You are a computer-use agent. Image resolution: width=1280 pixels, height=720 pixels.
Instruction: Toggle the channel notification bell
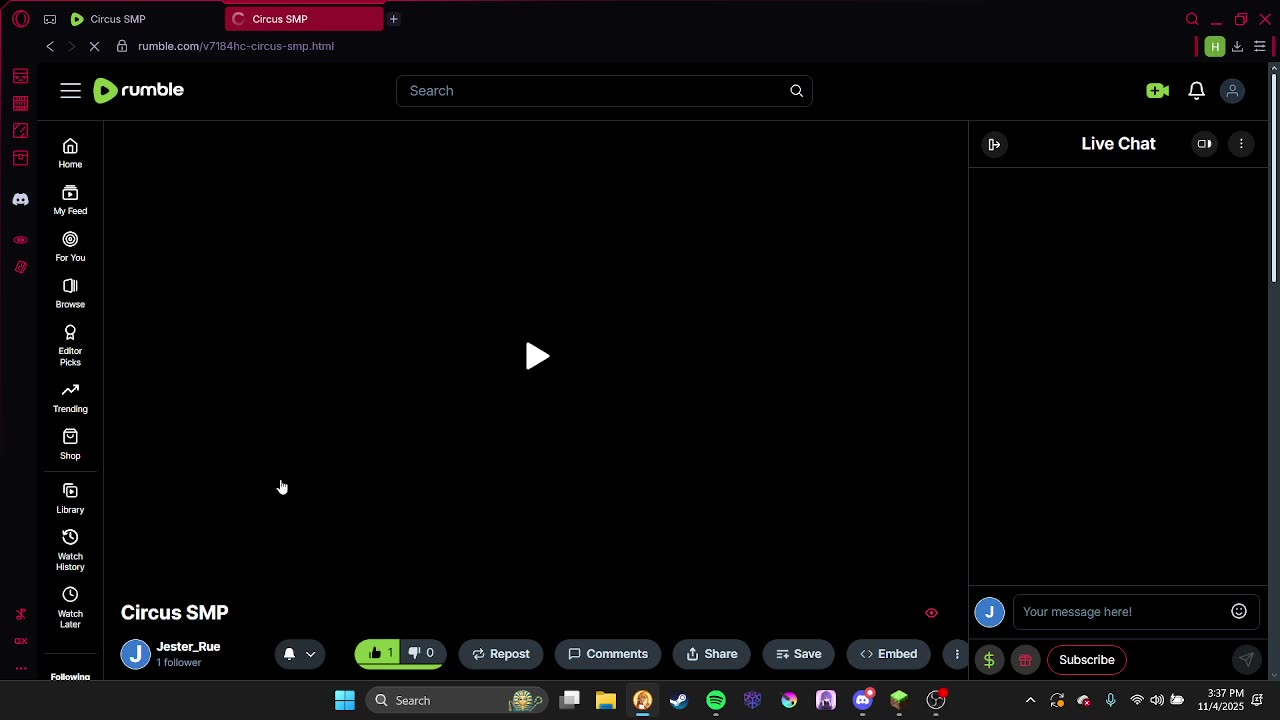pos(289,654)
